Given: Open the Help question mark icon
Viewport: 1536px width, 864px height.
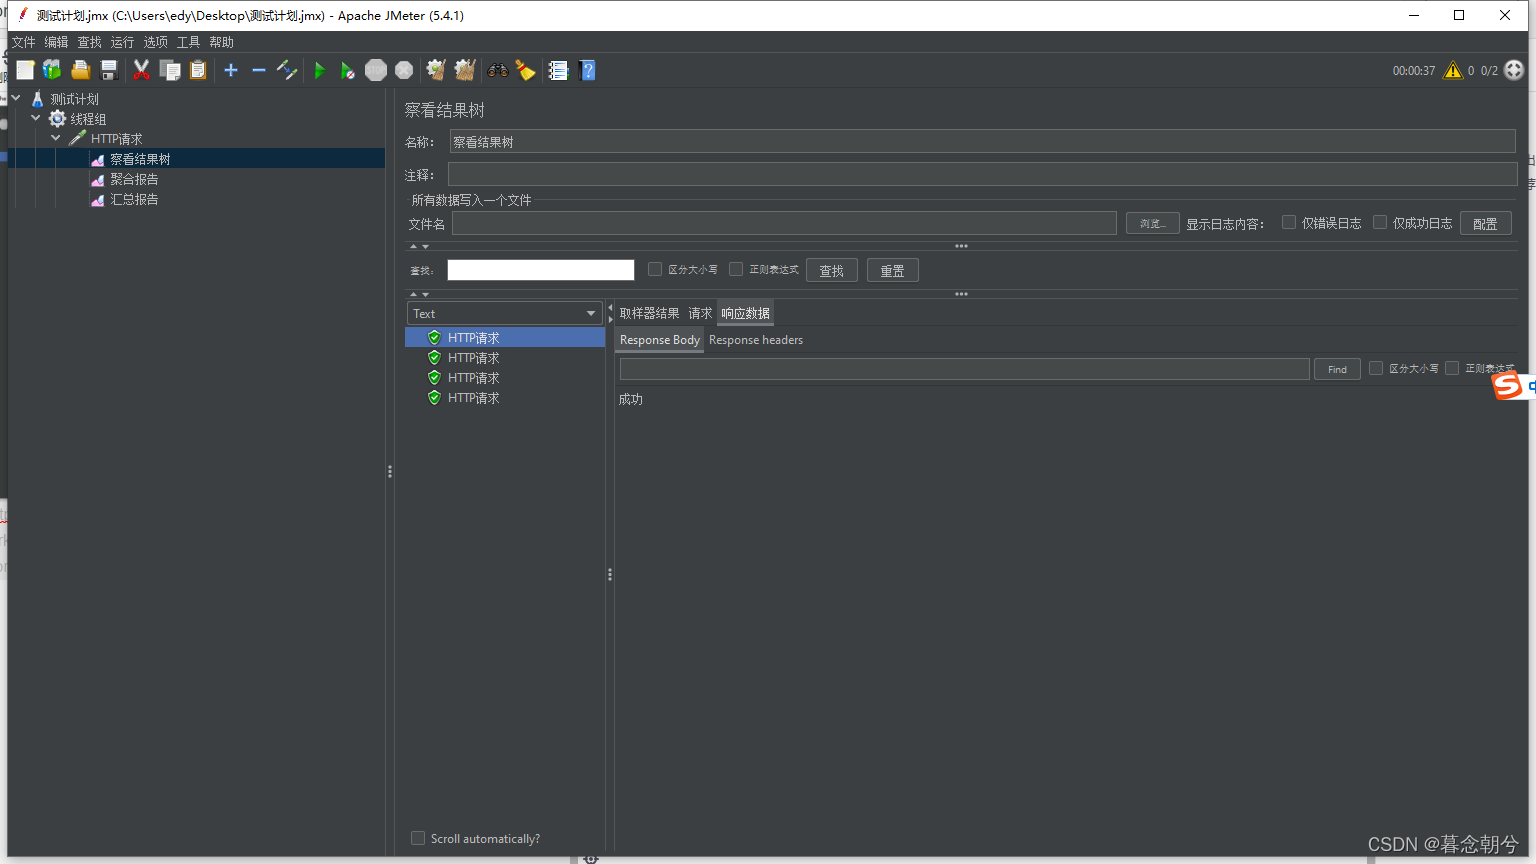Looking at the screenshot, I should coord(587,70).
